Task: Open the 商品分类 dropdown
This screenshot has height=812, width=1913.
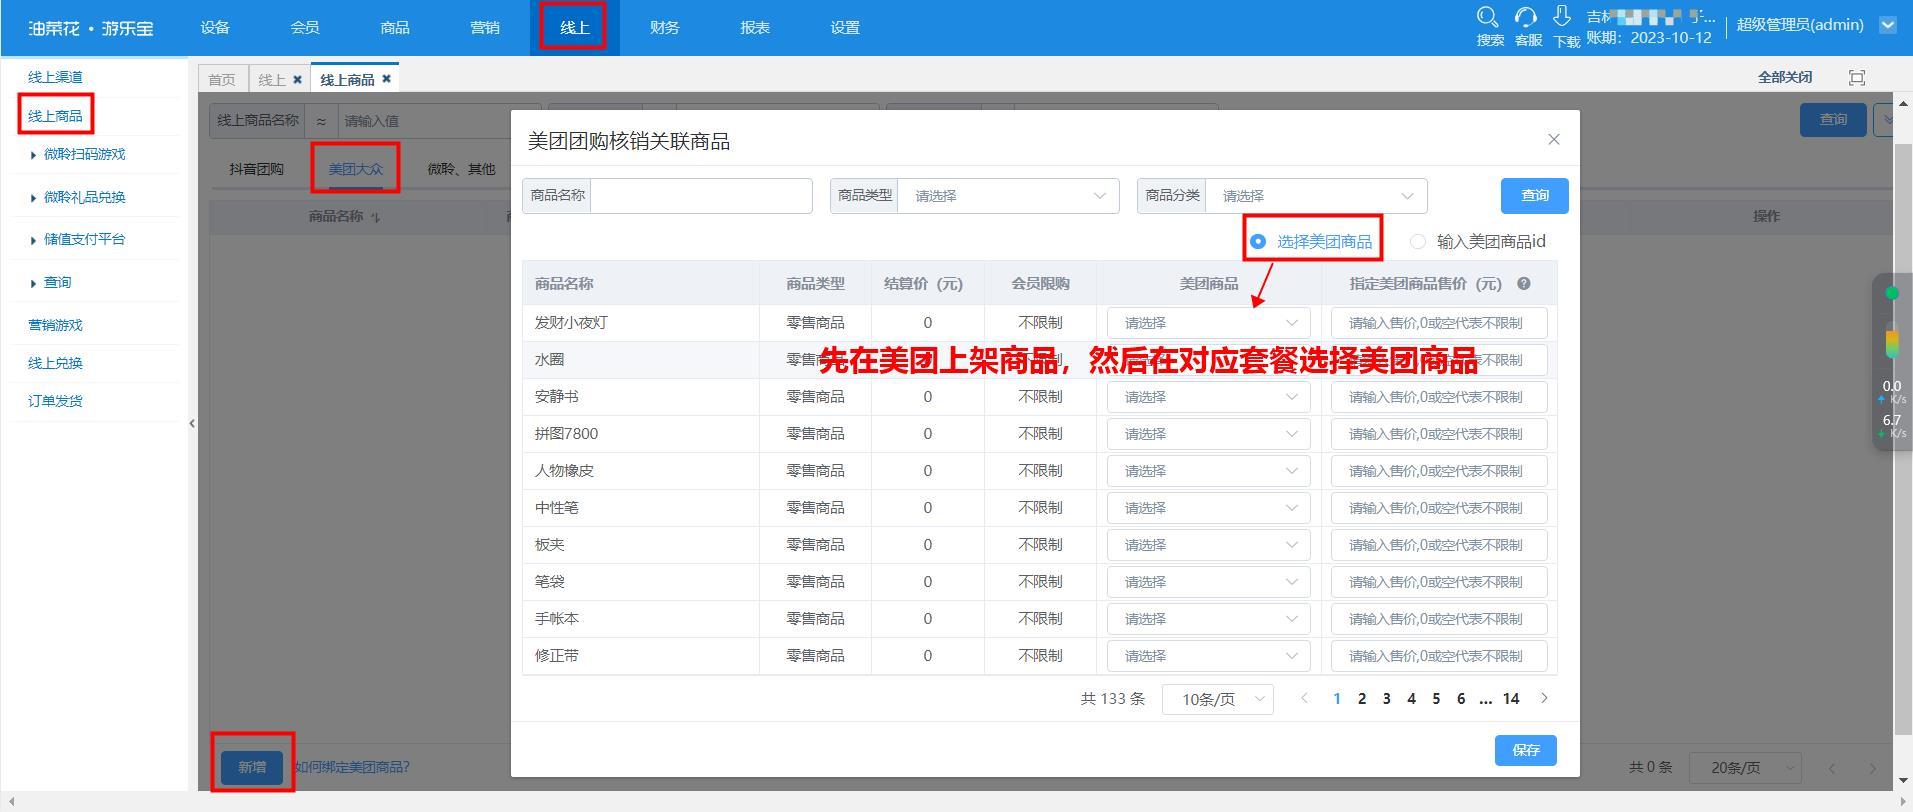Action: click(1316, 196)
